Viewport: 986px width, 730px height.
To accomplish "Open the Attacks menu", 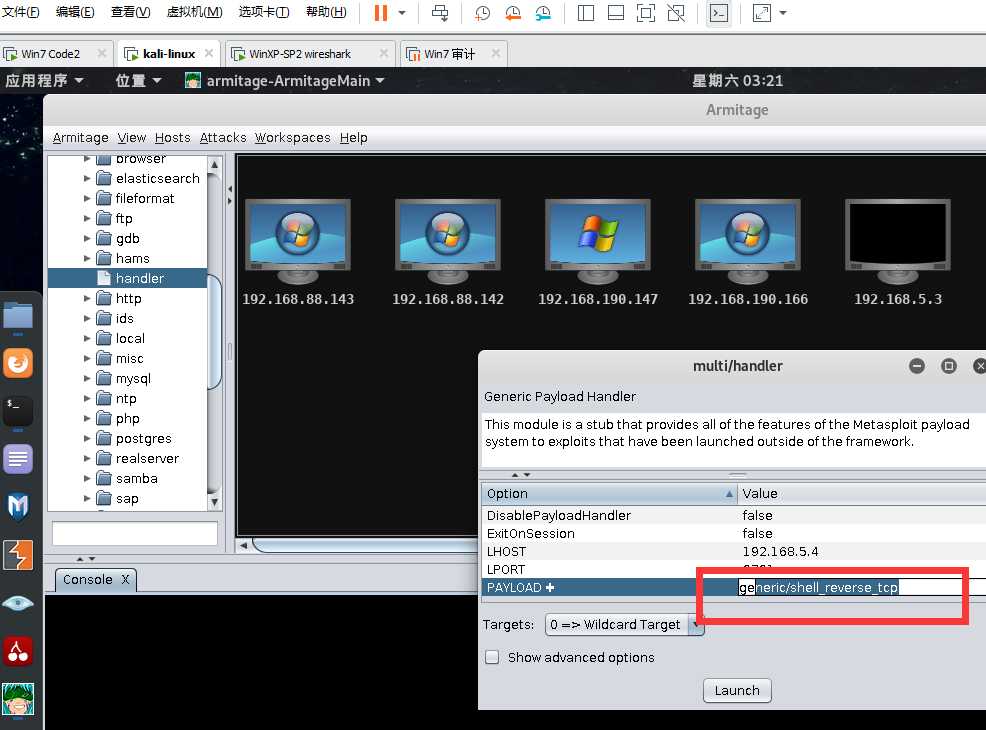I will tap(223, 138).
